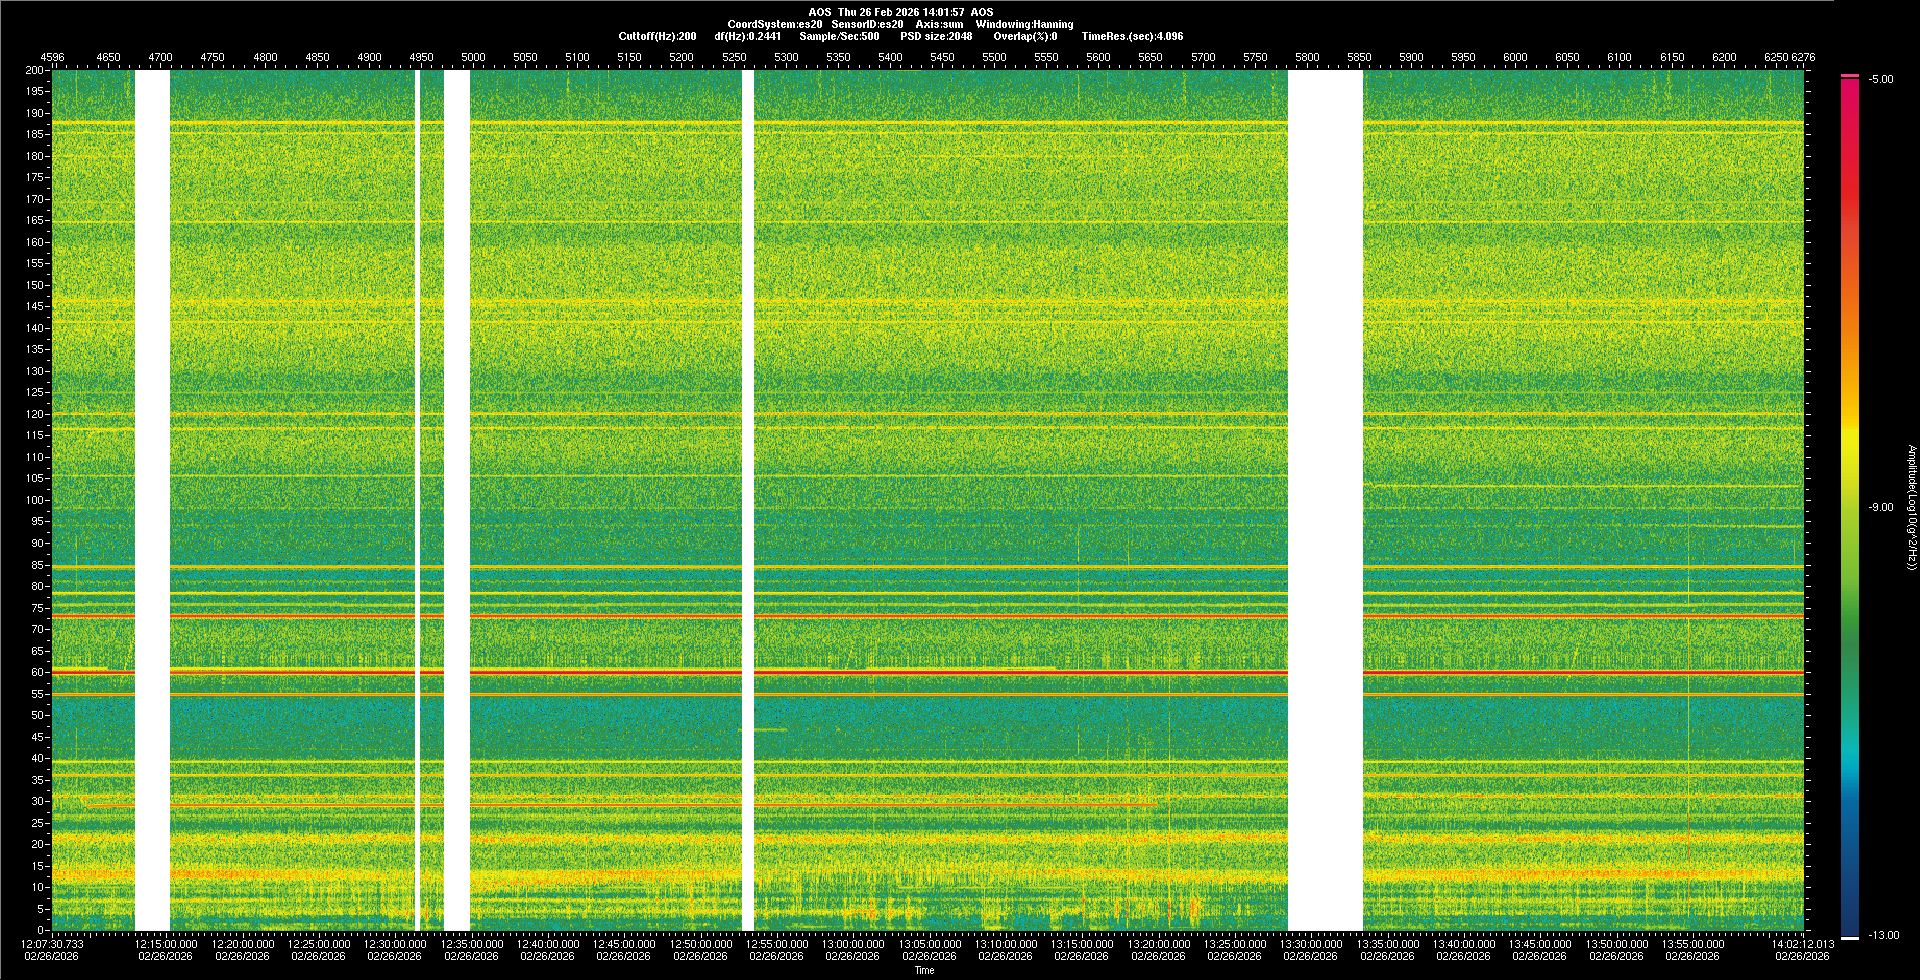Click the 100 Hz frequency axis label

pos(34,500)
